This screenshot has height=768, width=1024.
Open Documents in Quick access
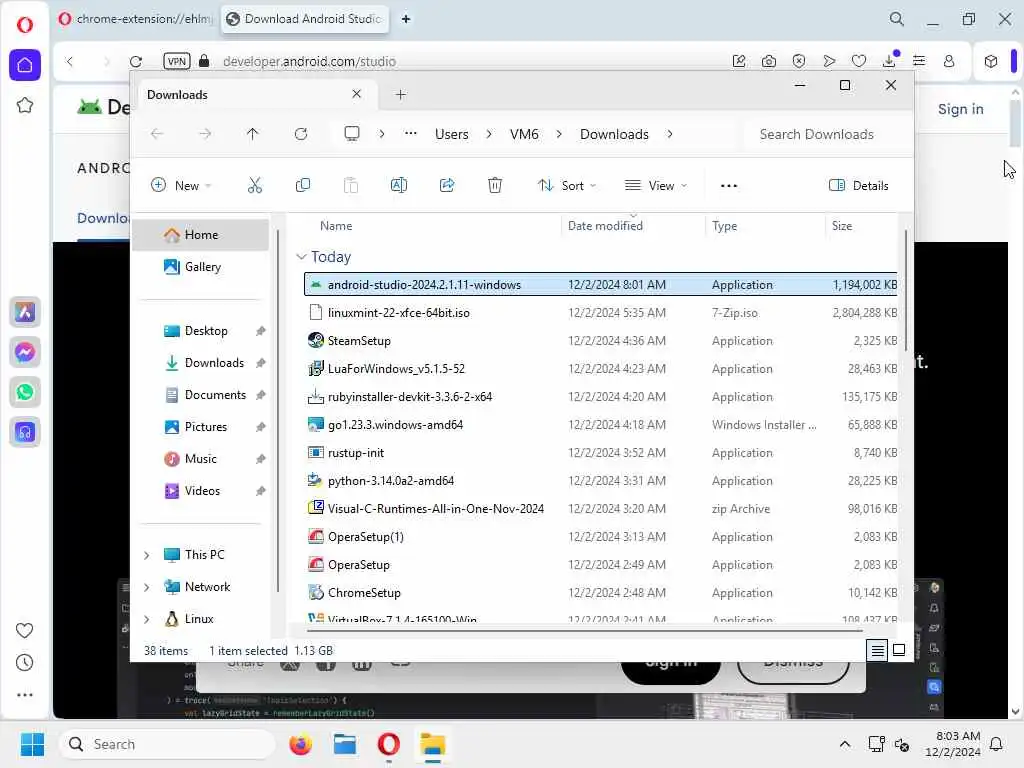(215, 394)
